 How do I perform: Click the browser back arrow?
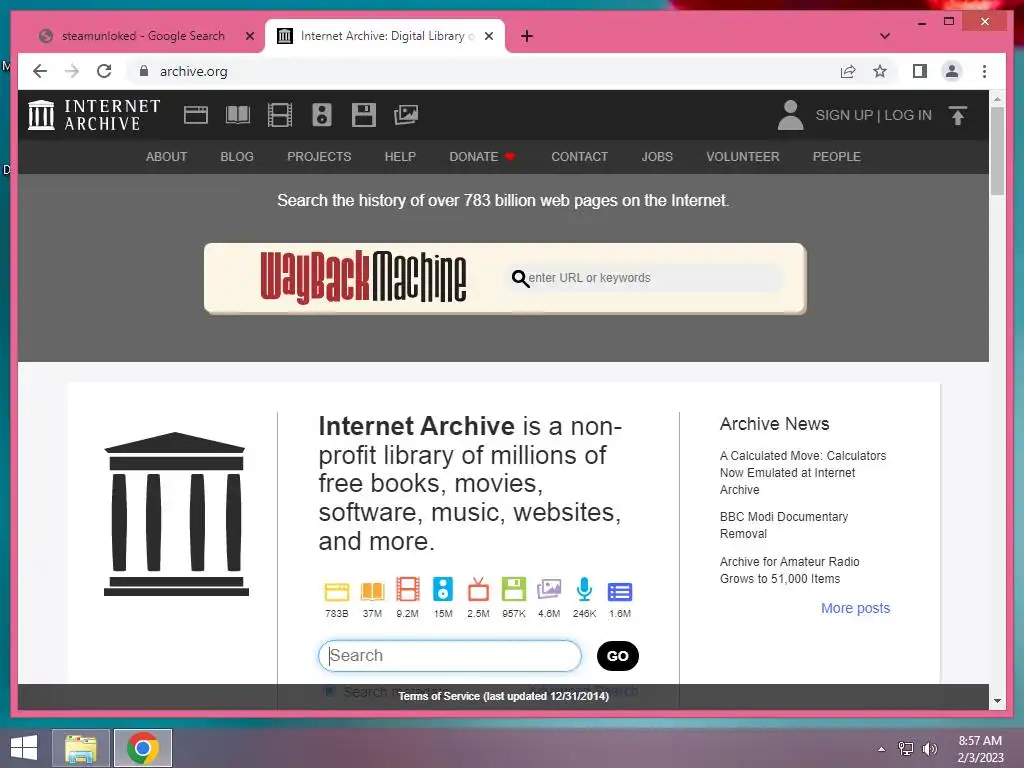coord(40,71)
